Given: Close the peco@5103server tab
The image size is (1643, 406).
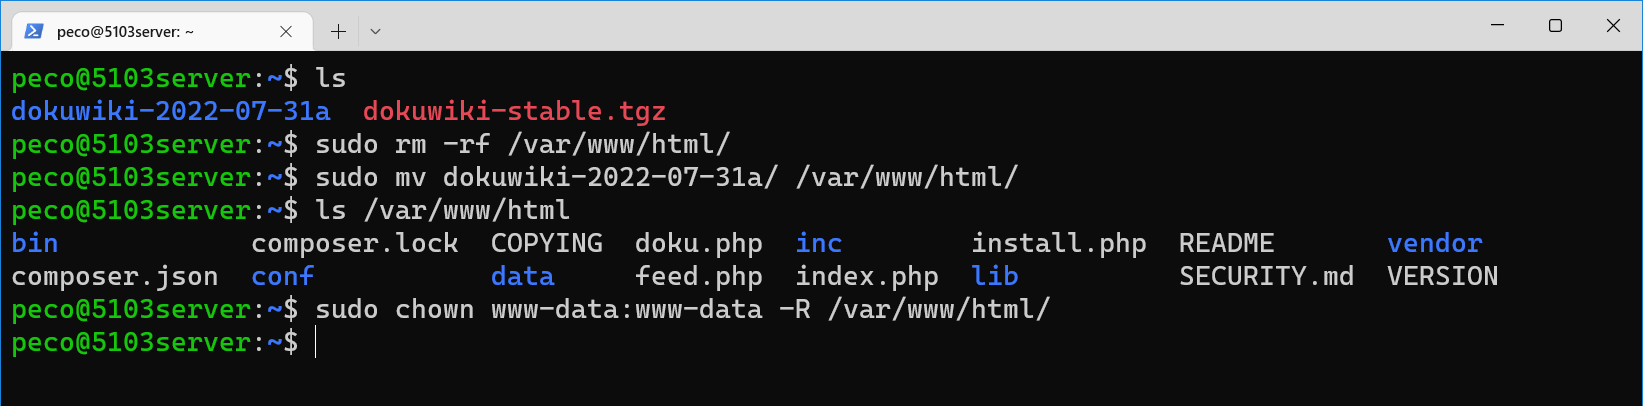Looking at the screenshot, I should [x=286, y=31].
